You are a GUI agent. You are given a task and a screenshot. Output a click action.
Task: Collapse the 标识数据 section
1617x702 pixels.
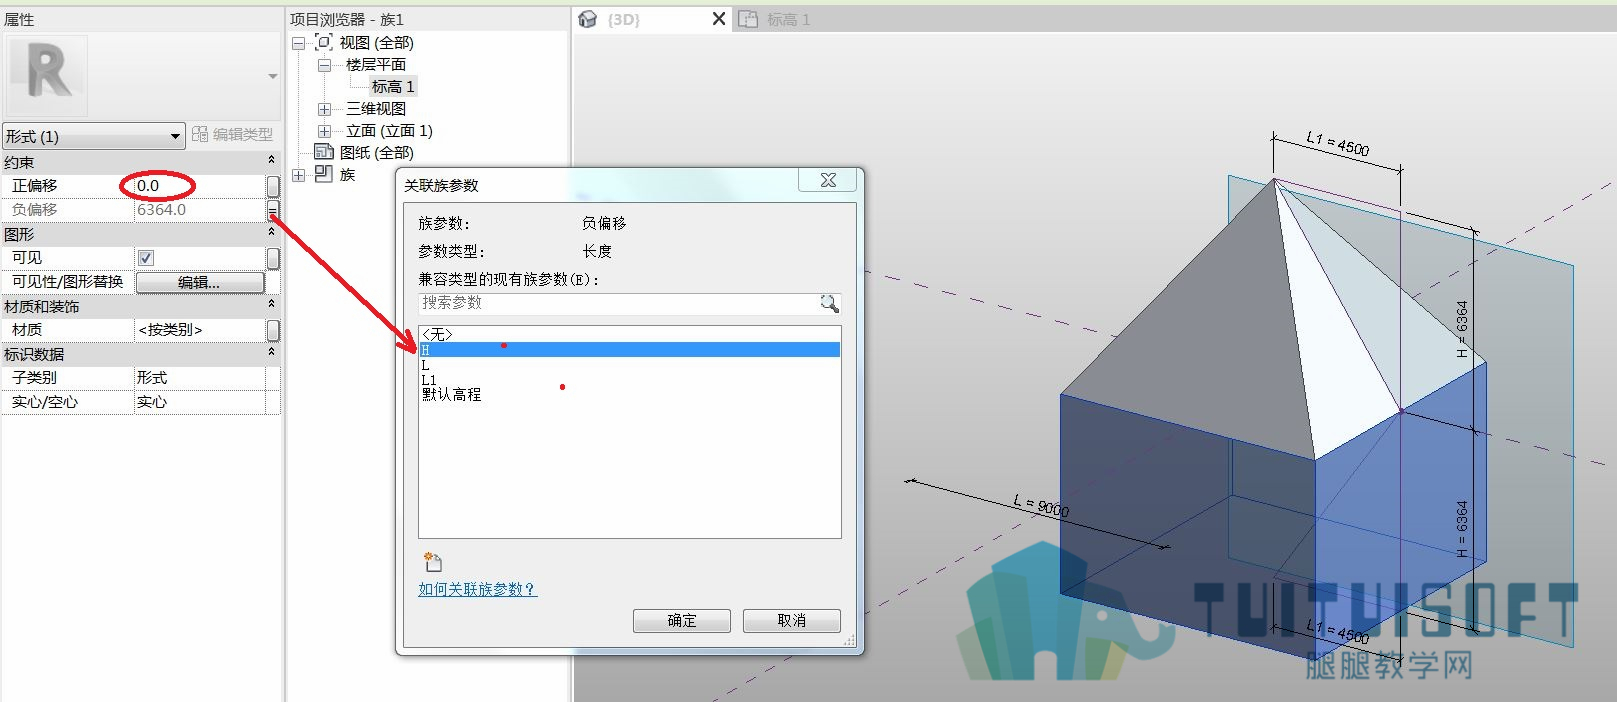[x=271, y=353]
